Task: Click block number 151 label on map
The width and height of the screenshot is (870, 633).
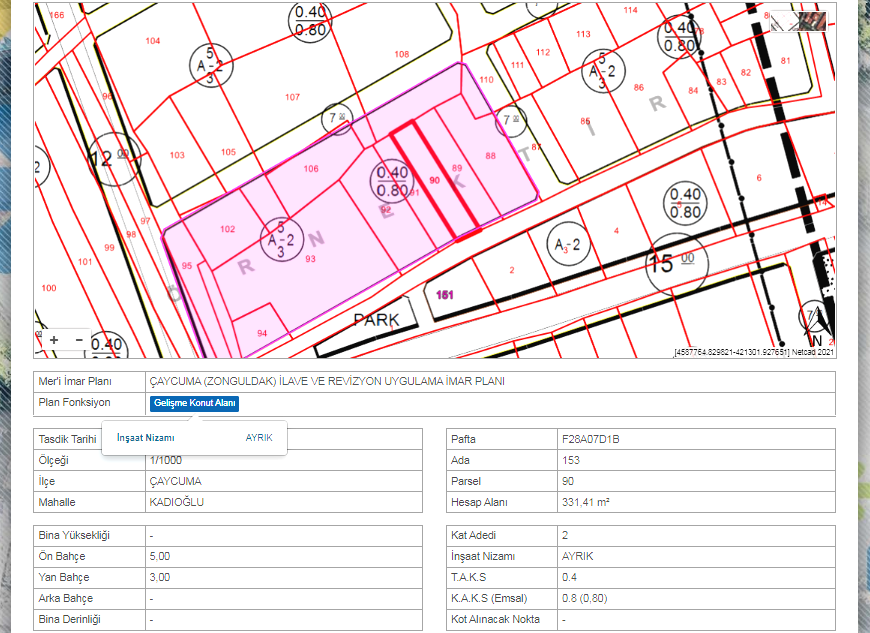Action: point(445,294)
